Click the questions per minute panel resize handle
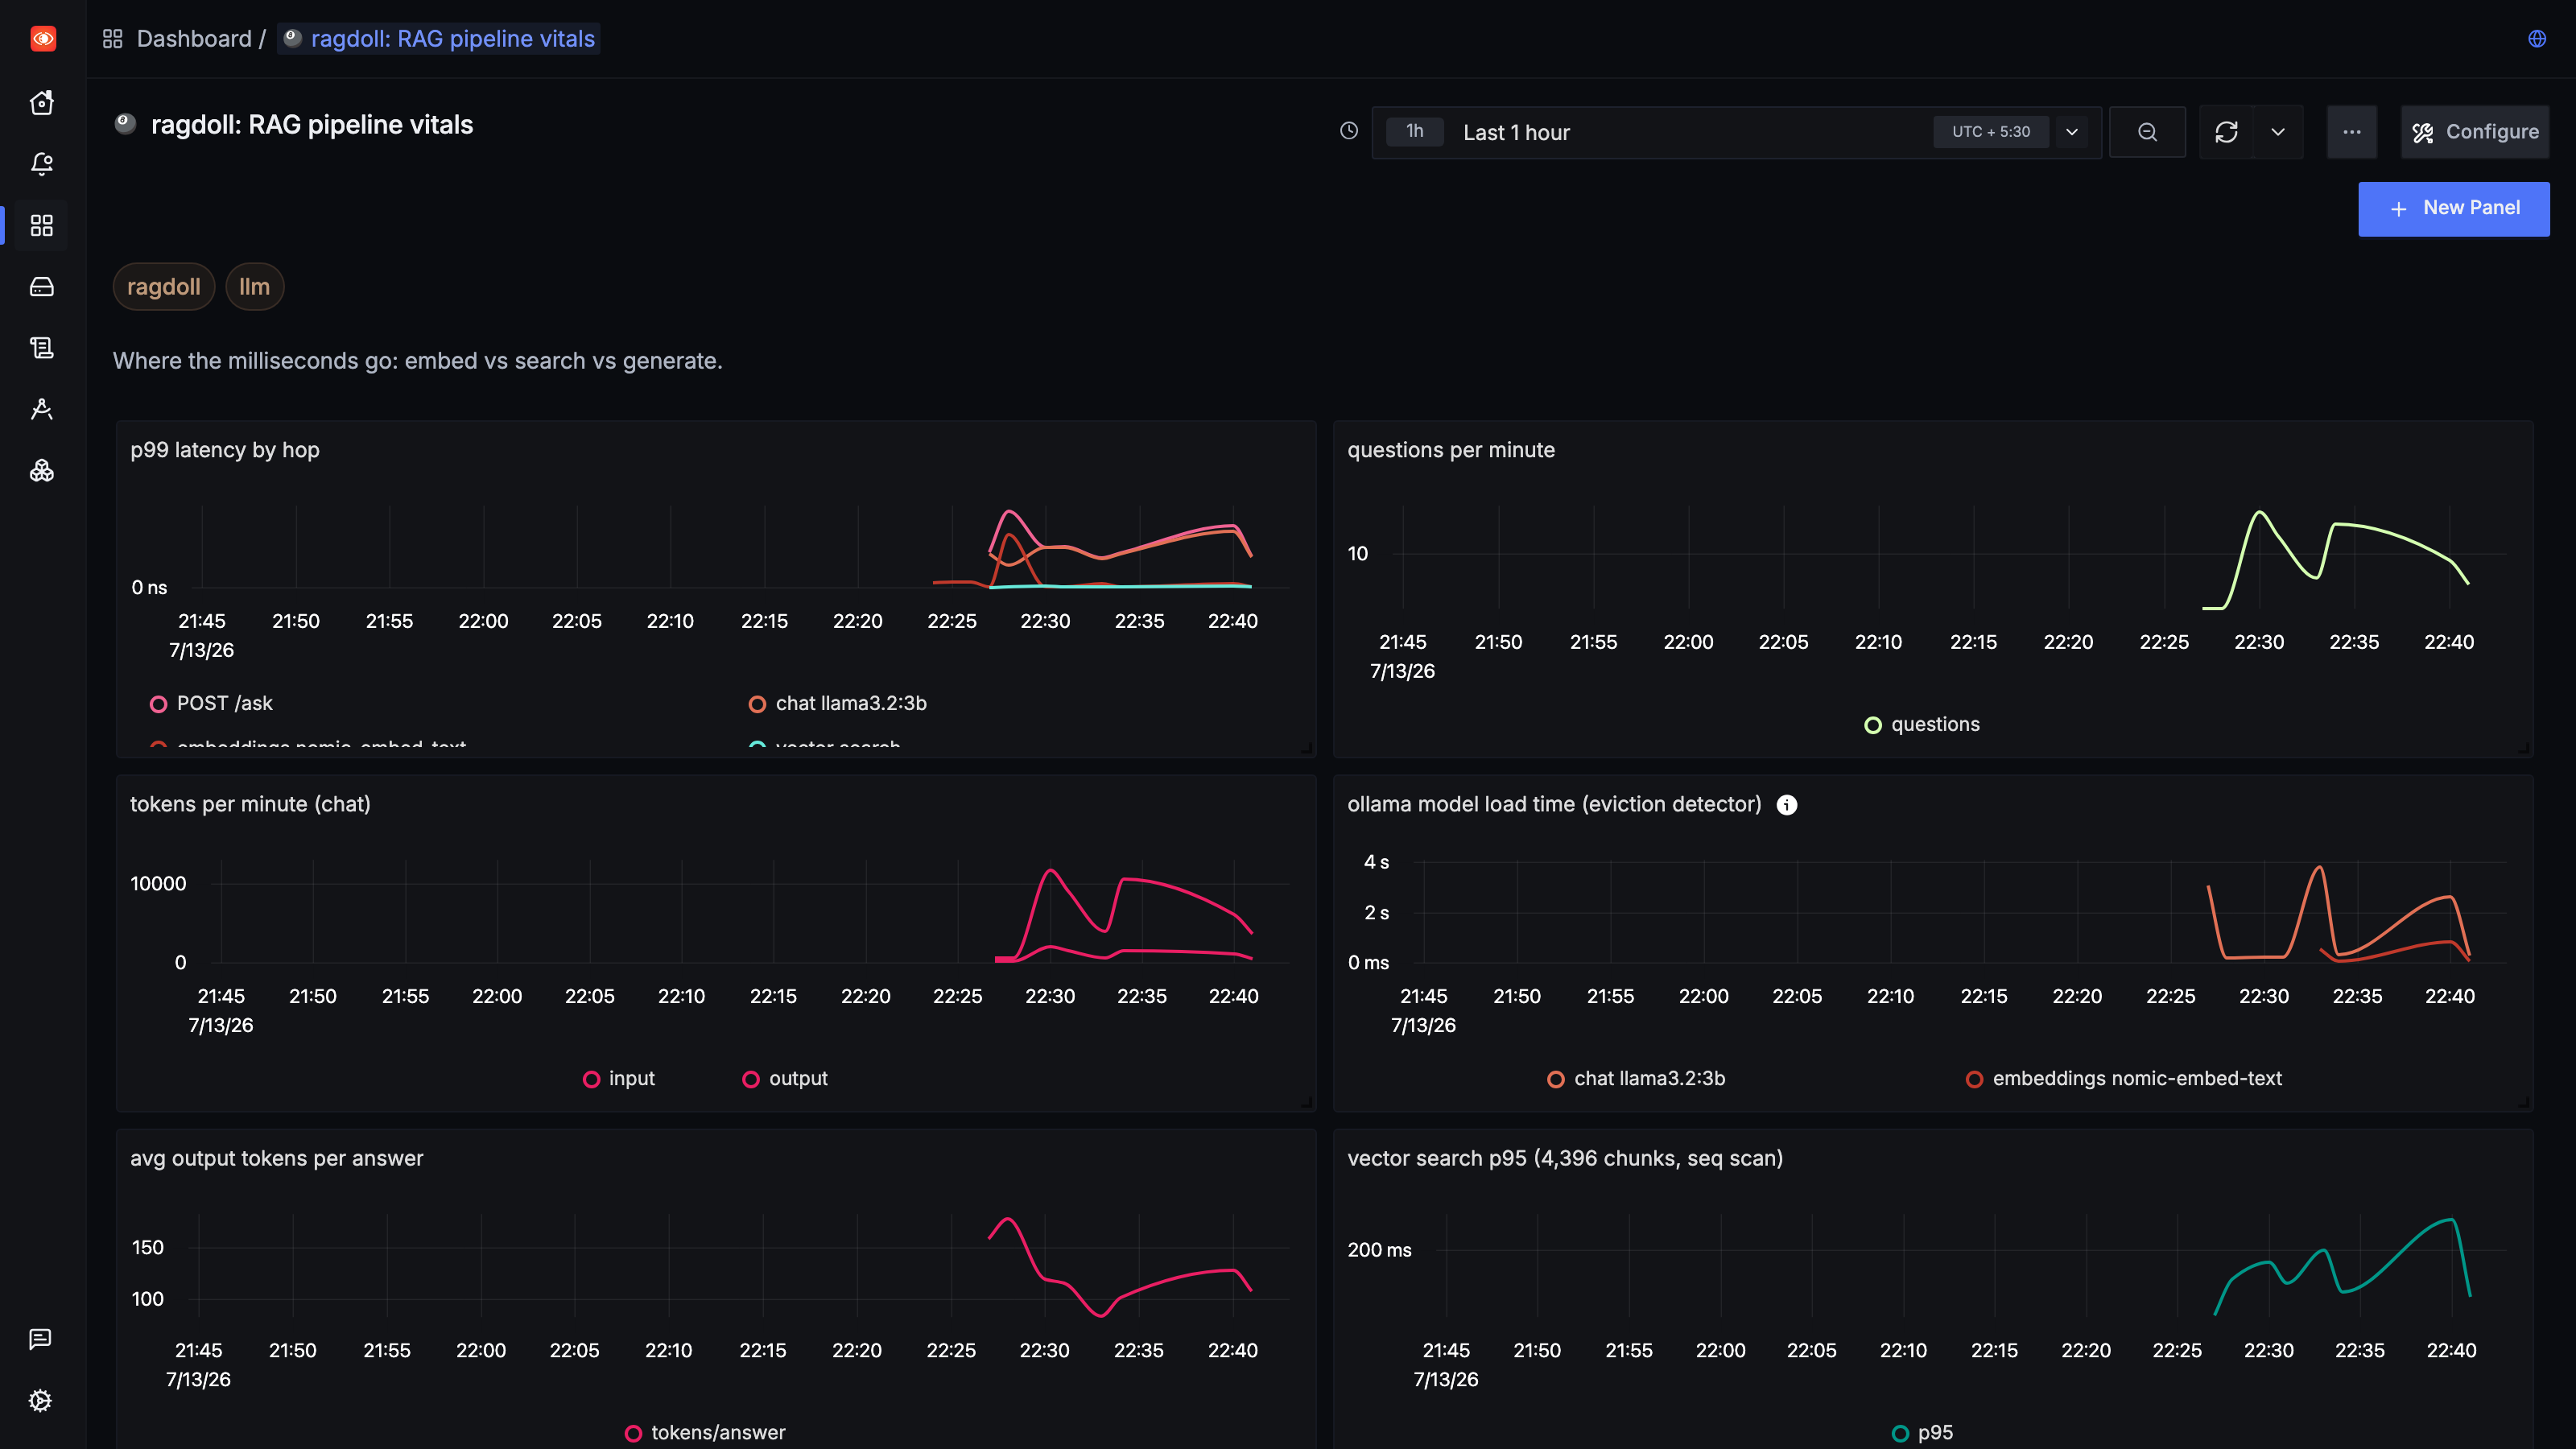 coord(2524,748)
